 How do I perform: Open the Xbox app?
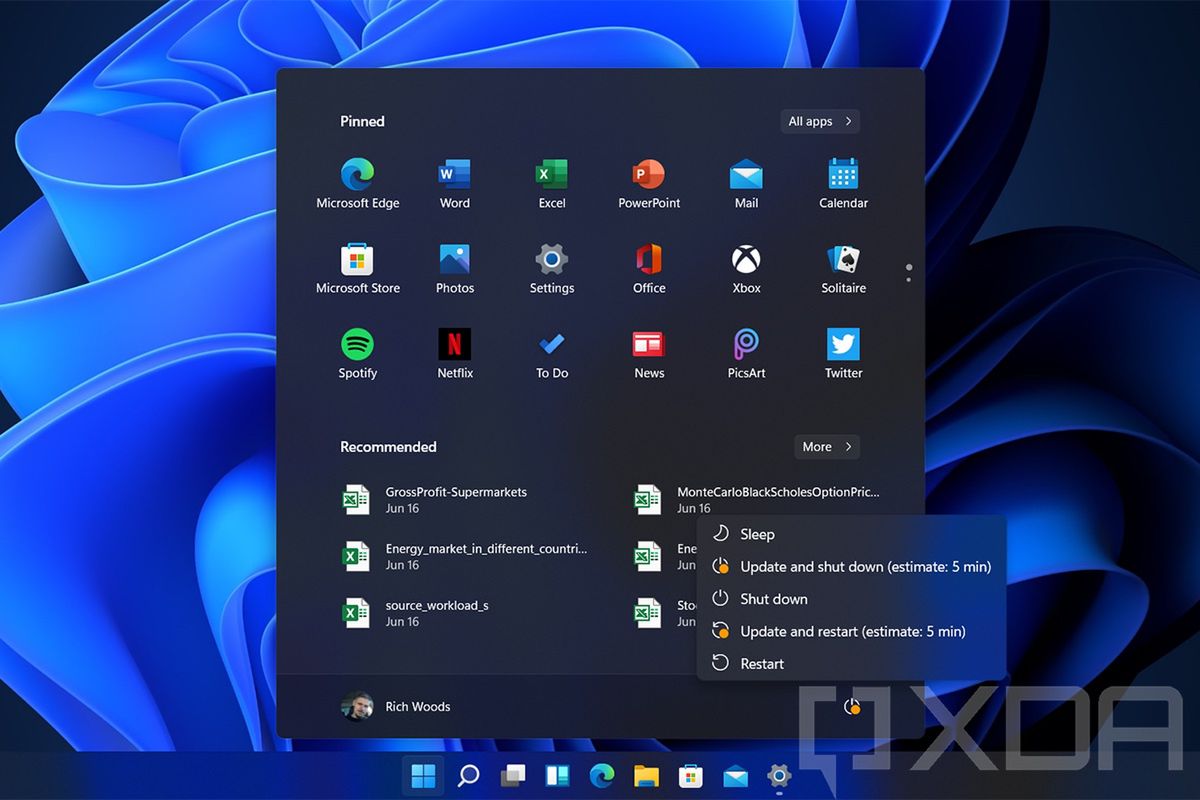click(x=745, y=260)
